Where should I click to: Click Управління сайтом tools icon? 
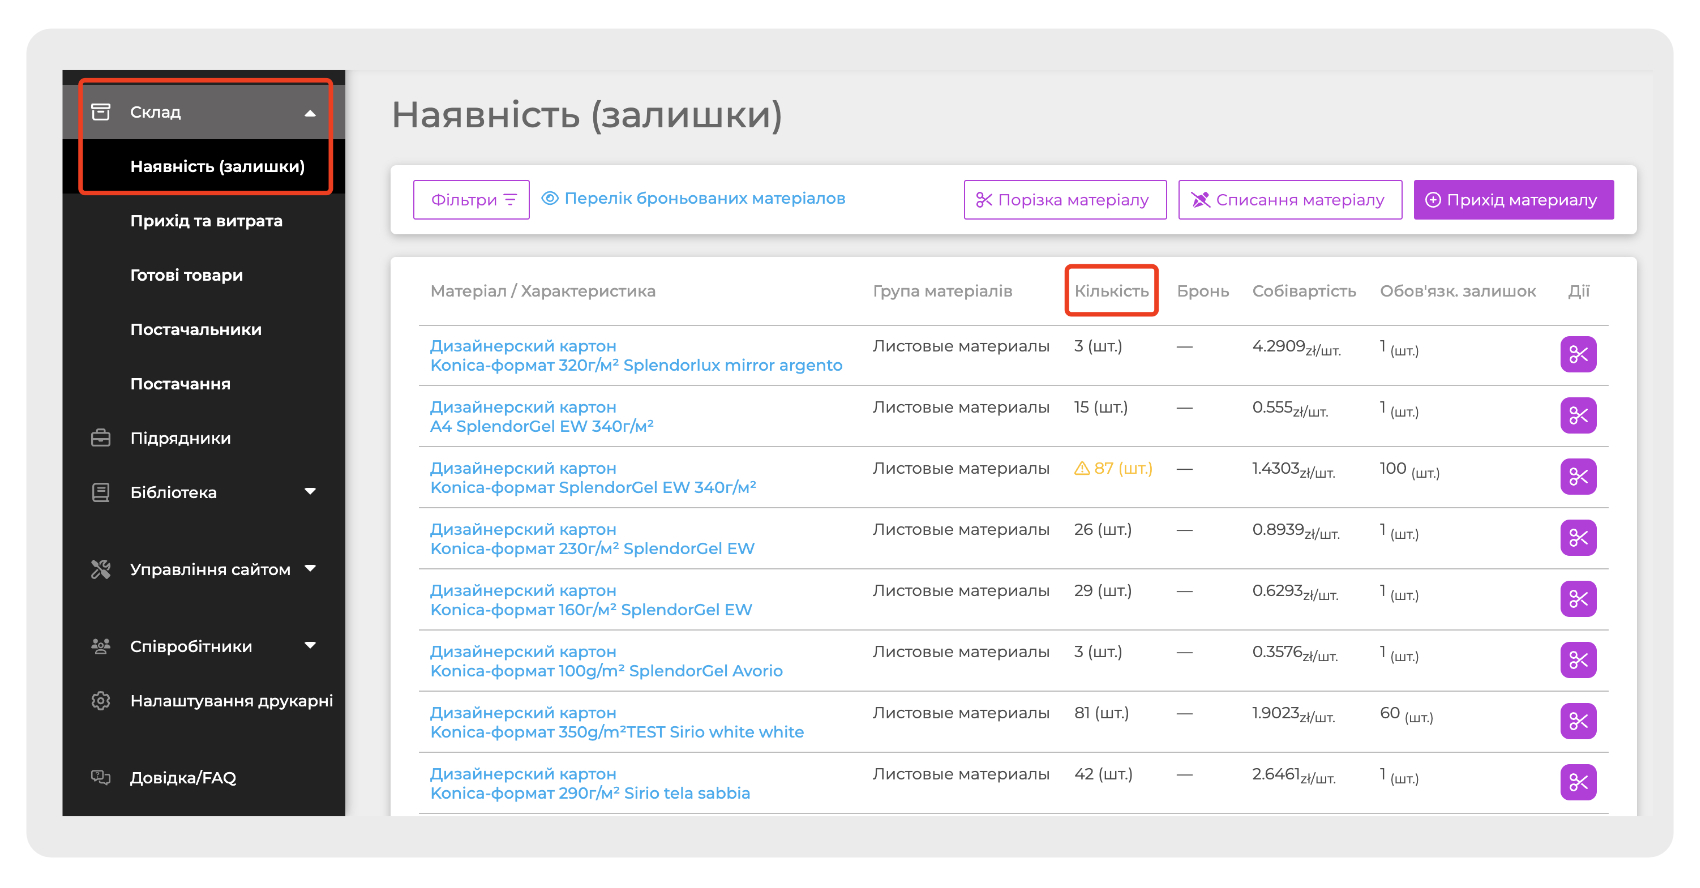[x=101, y=569]
